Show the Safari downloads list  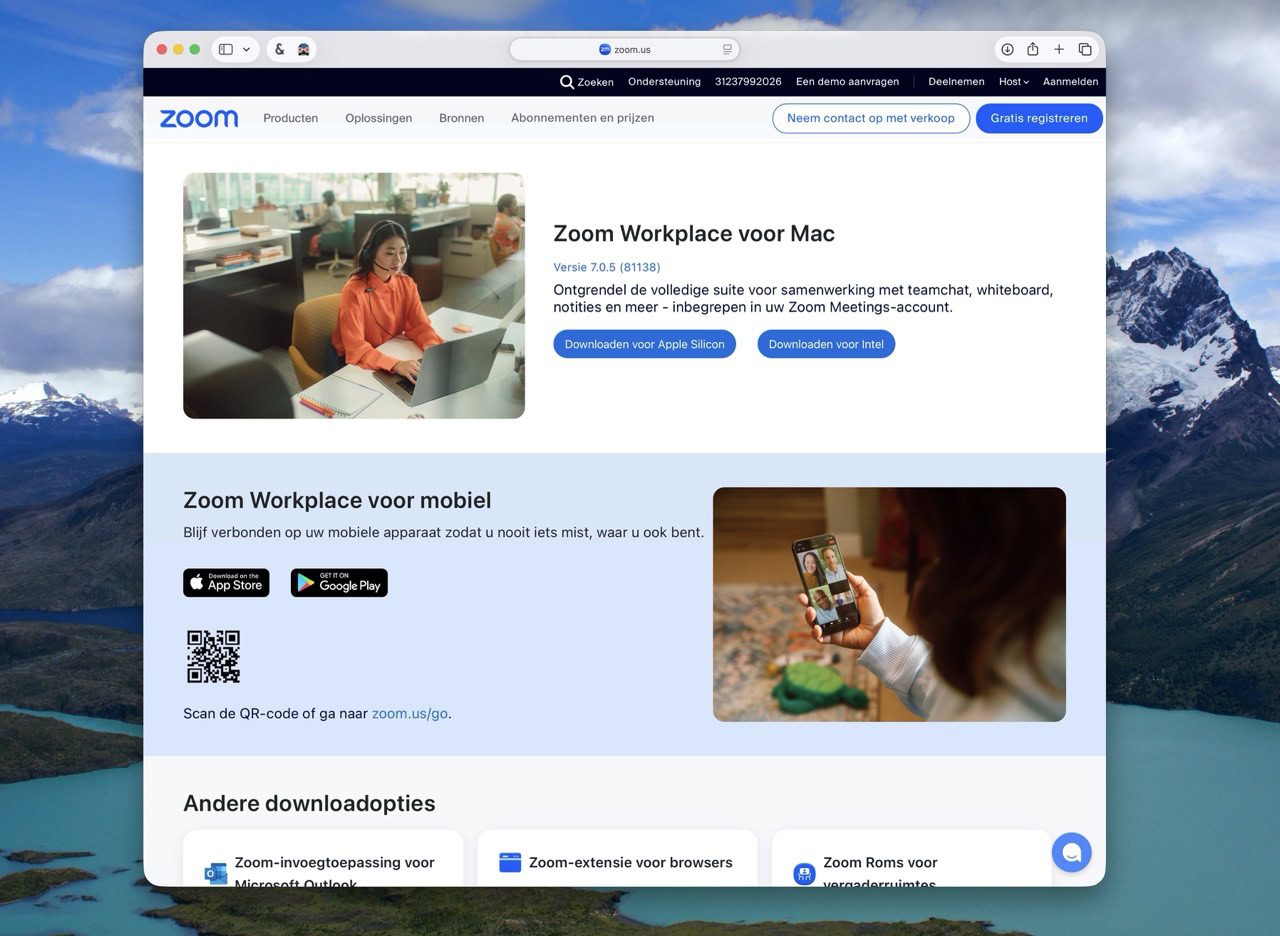1007,49
